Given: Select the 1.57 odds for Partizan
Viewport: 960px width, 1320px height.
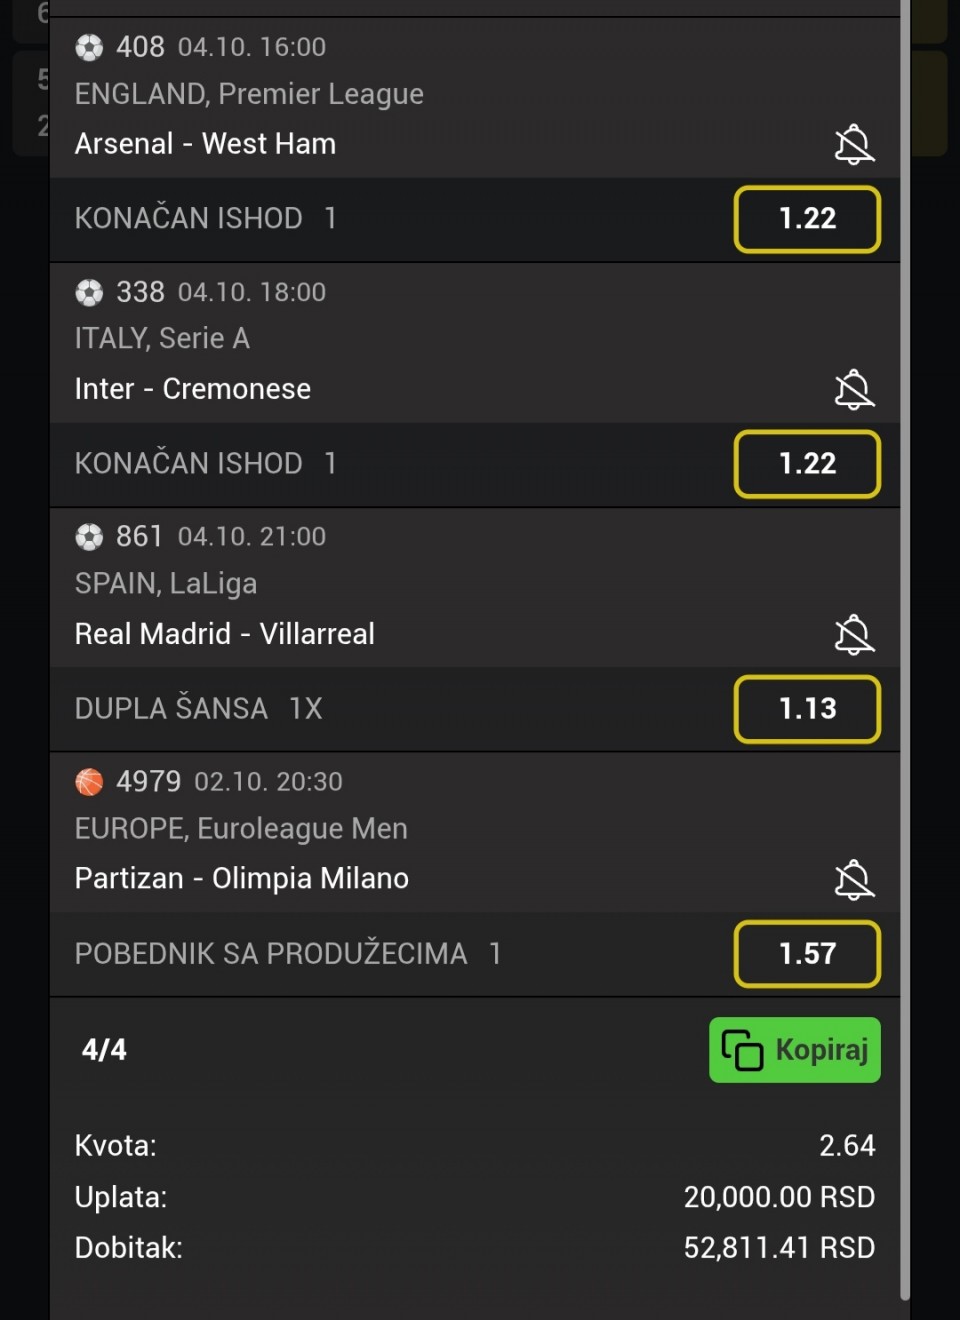Looking at the screenshot, I should coord(807,954).
